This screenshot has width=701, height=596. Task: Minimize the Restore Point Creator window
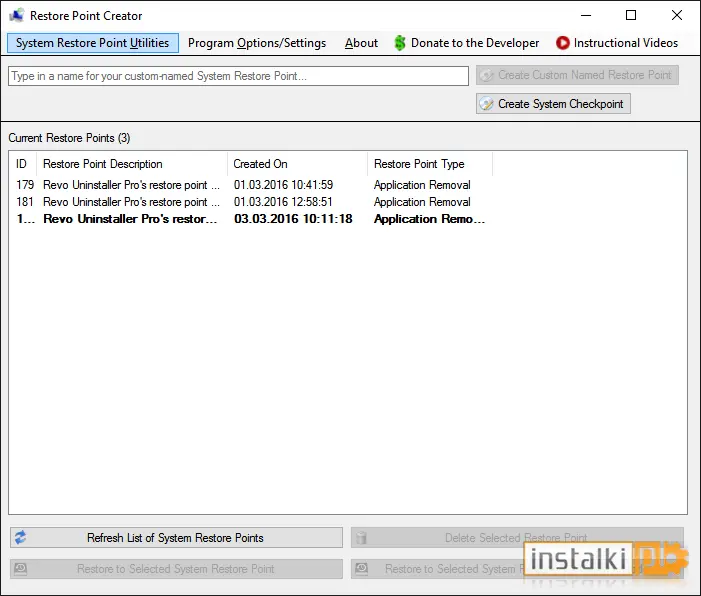coord(586,15)
